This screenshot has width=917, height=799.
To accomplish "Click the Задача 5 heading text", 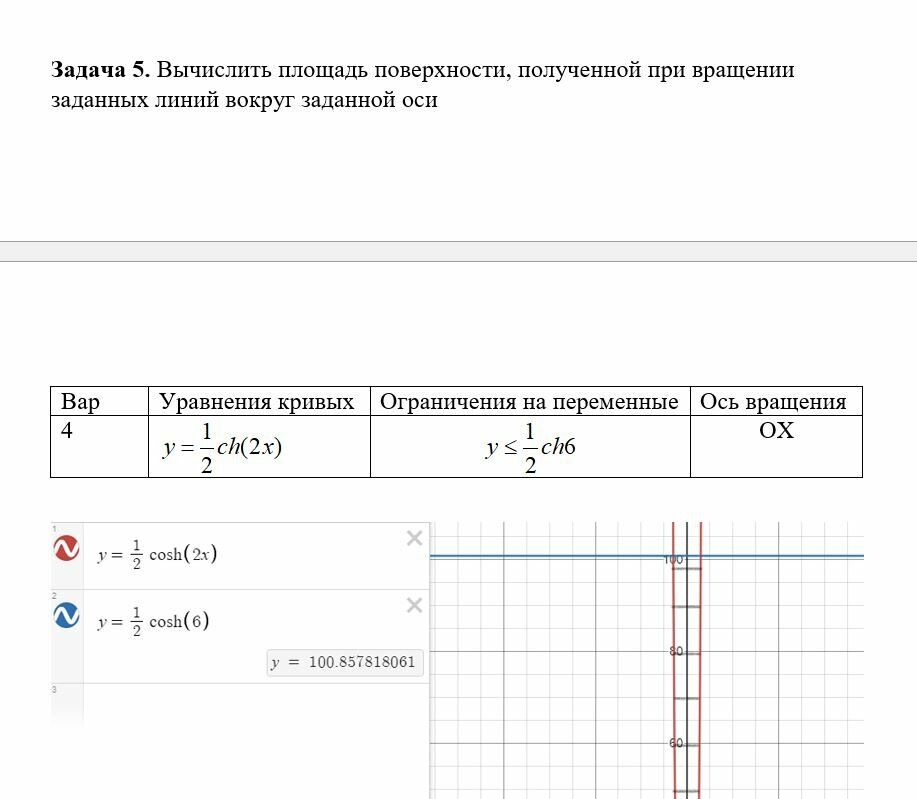I will tap(101, 70).
